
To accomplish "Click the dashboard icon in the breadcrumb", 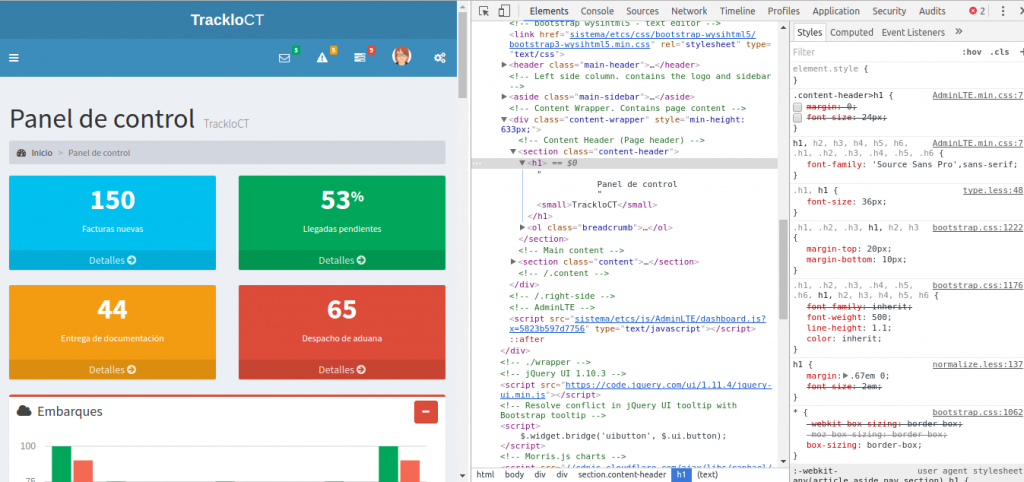I will (x=21, y=153).
